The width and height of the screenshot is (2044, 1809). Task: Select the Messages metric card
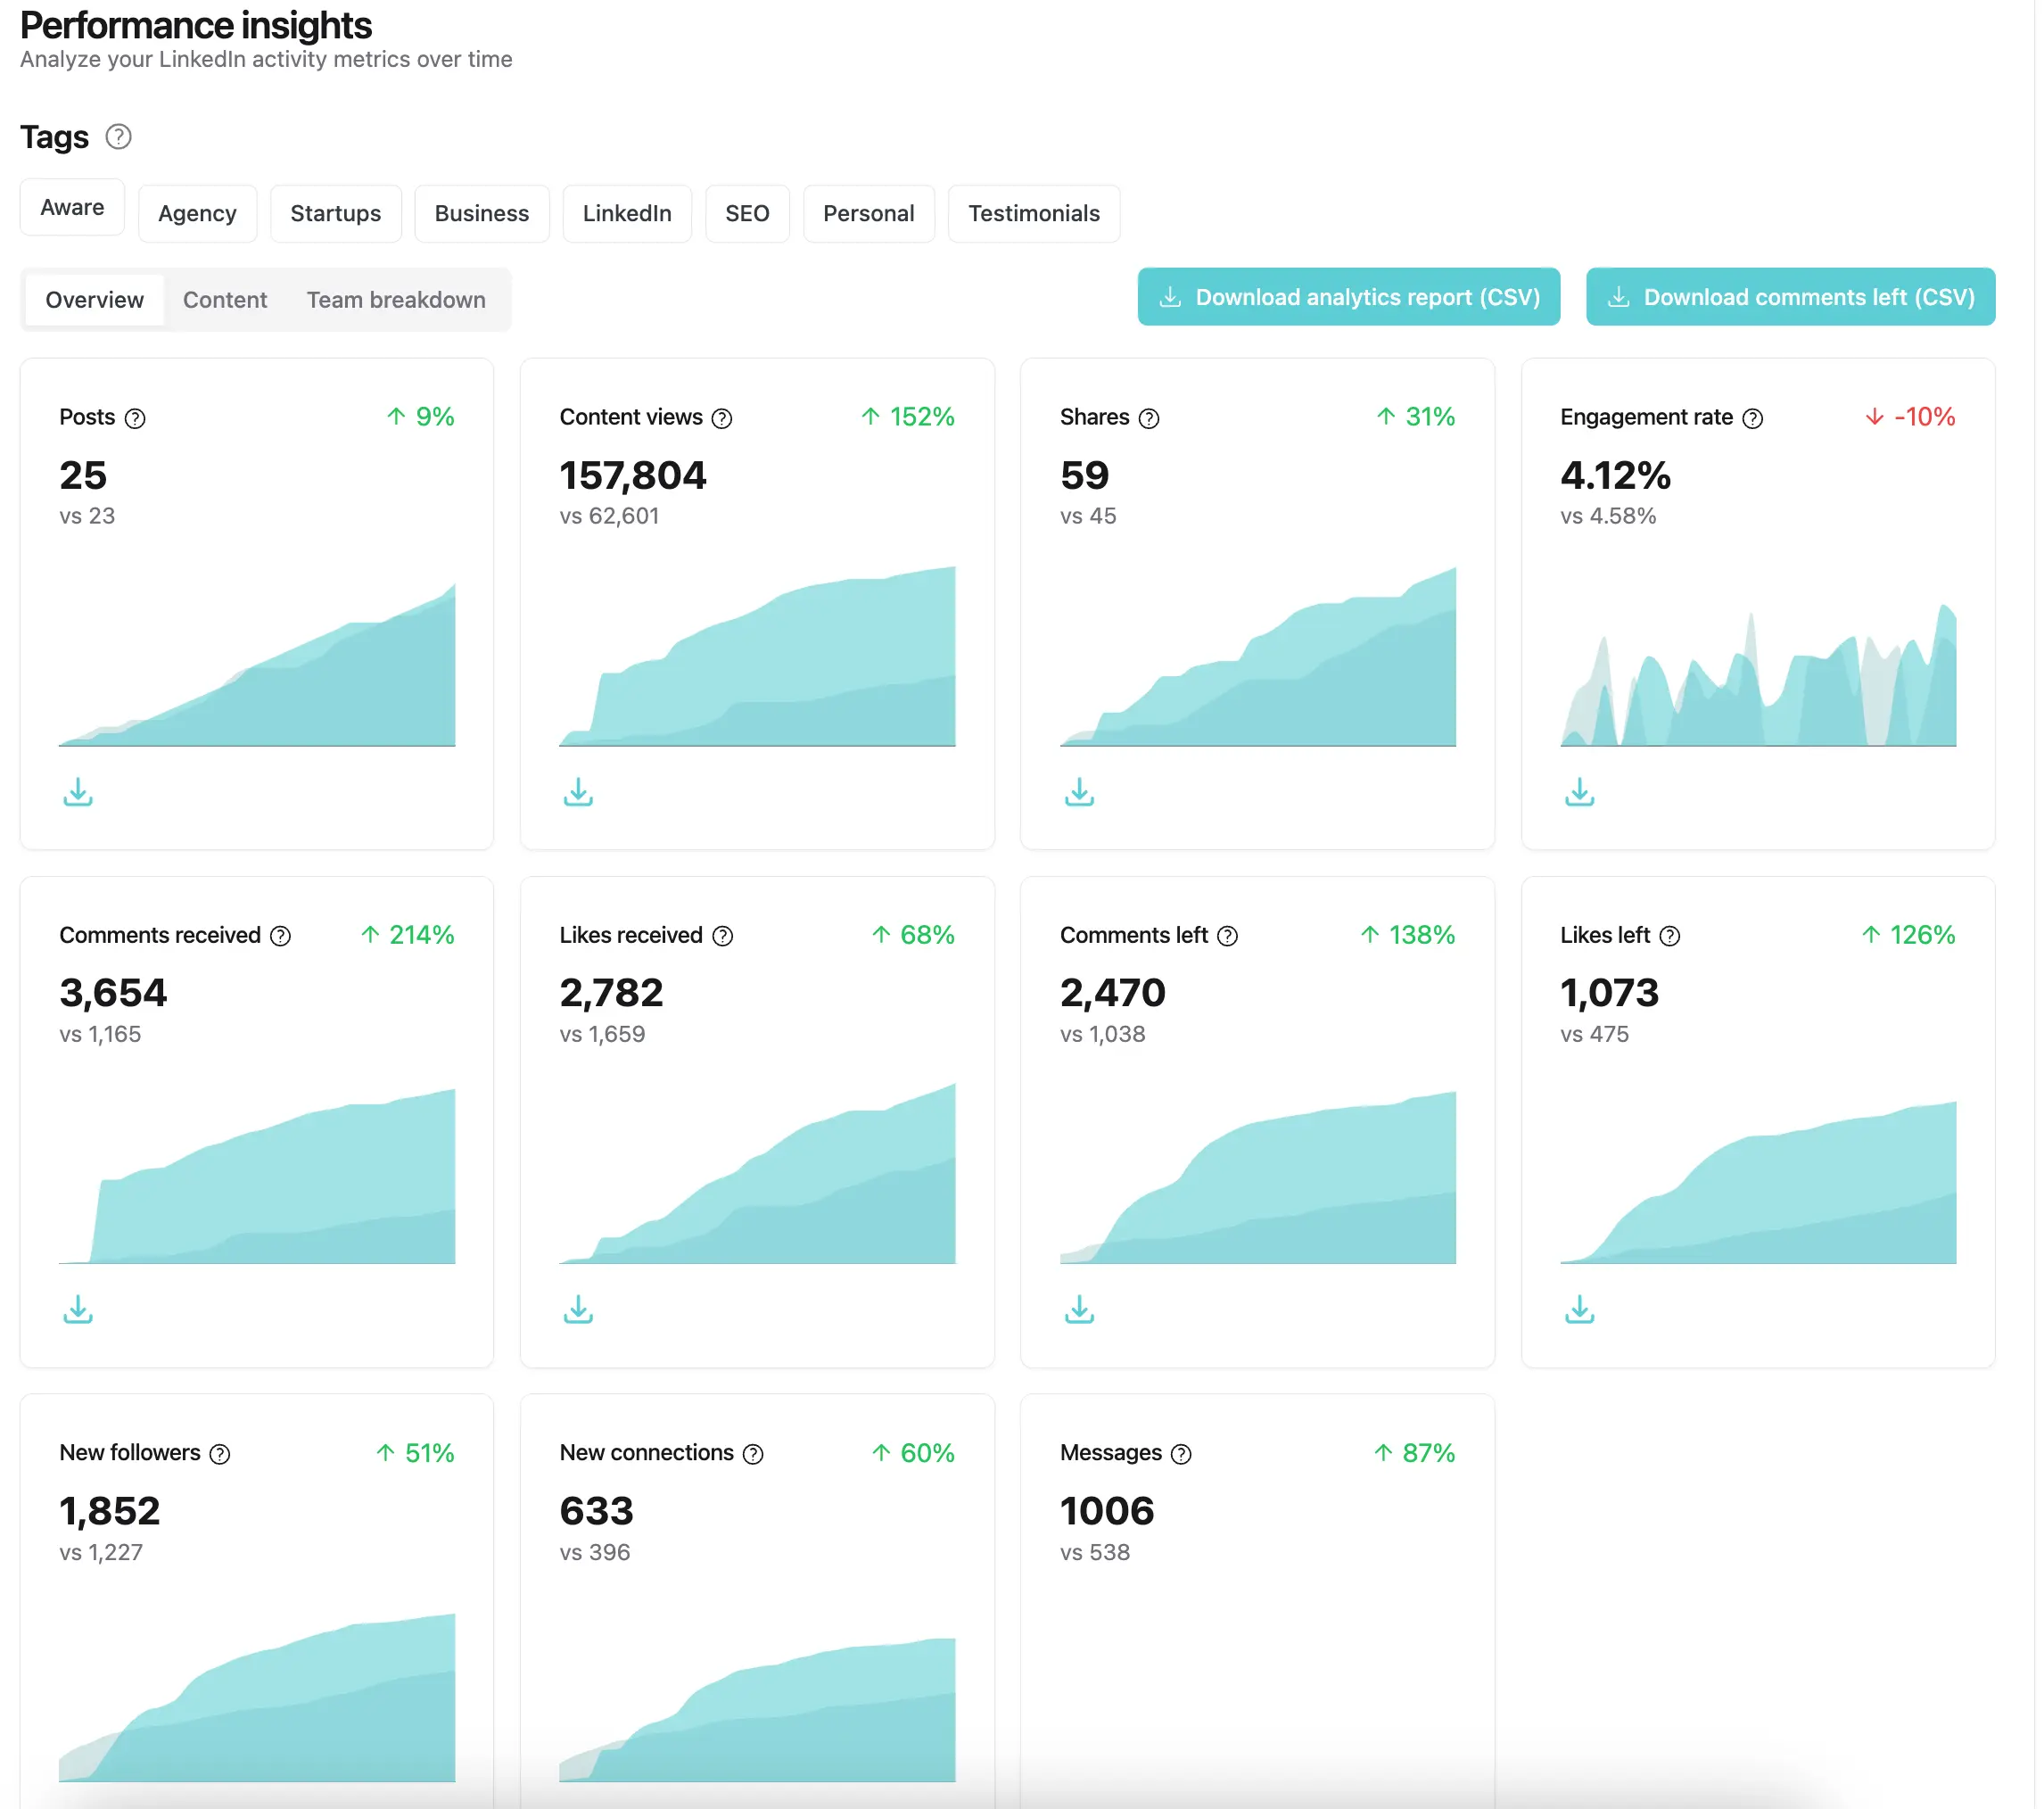[x=1257, y=1600]
